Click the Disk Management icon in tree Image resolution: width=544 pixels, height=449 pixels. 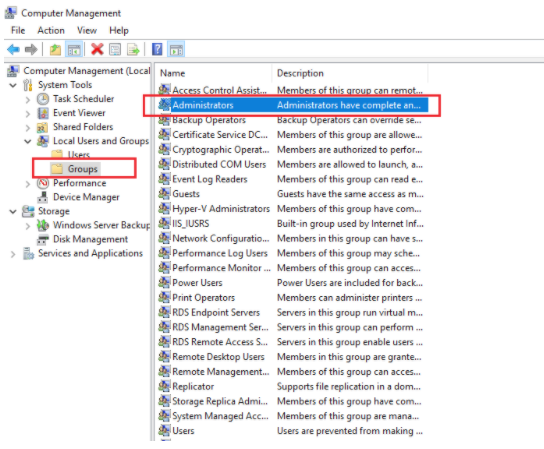43,239
